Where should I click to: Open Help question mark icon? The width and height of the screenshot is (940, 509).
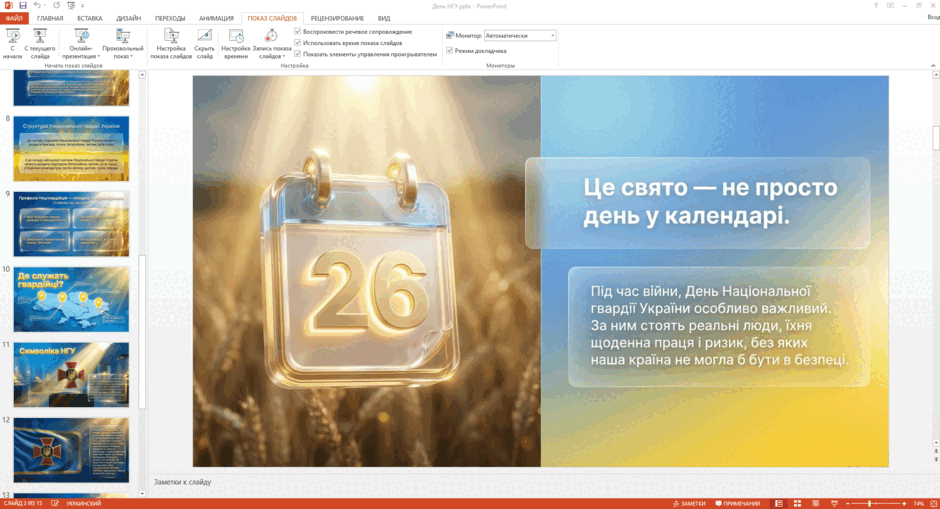tap(875, 5)
